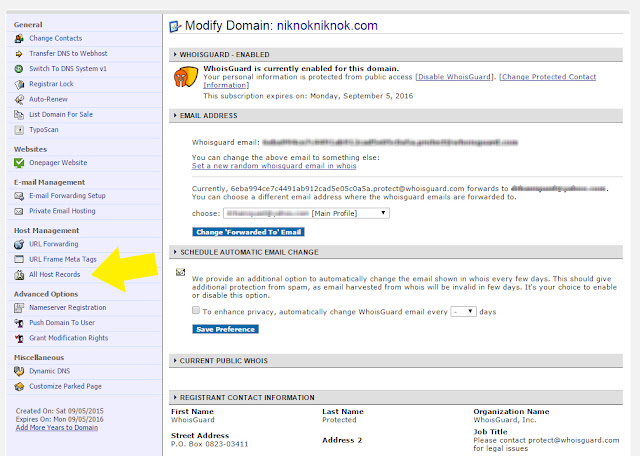Click the niknokniknok.com domain title

click(x=327, y=26)
